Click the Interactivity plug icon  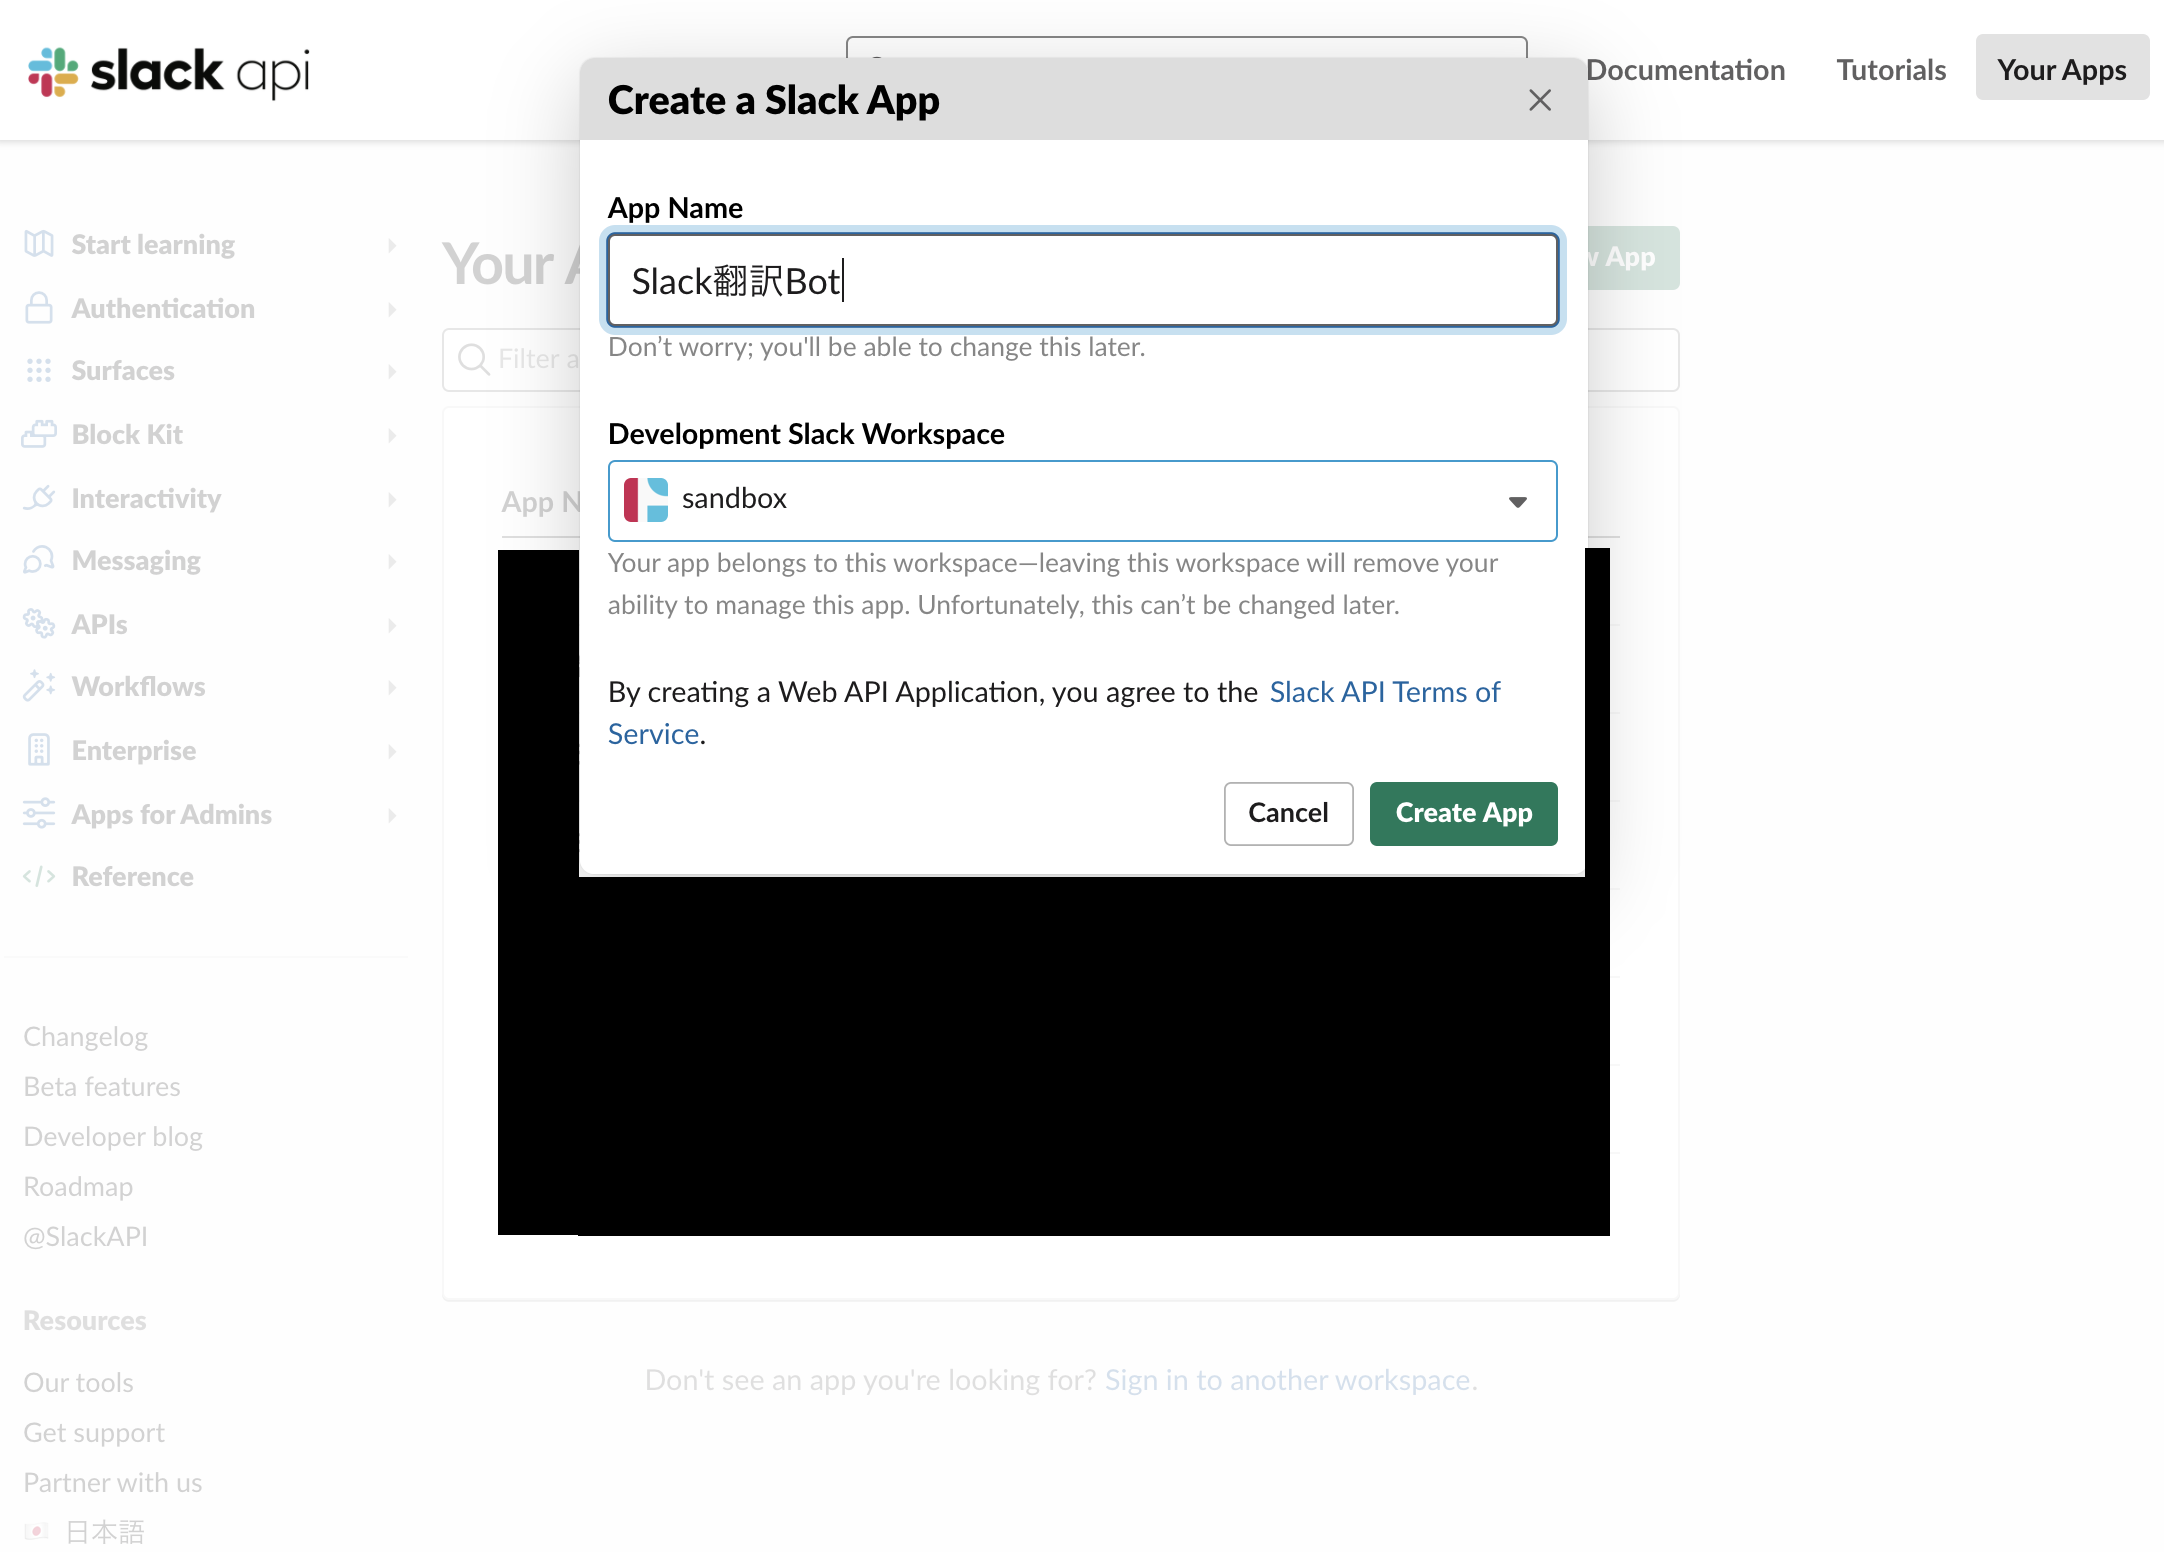click(39, 498)
